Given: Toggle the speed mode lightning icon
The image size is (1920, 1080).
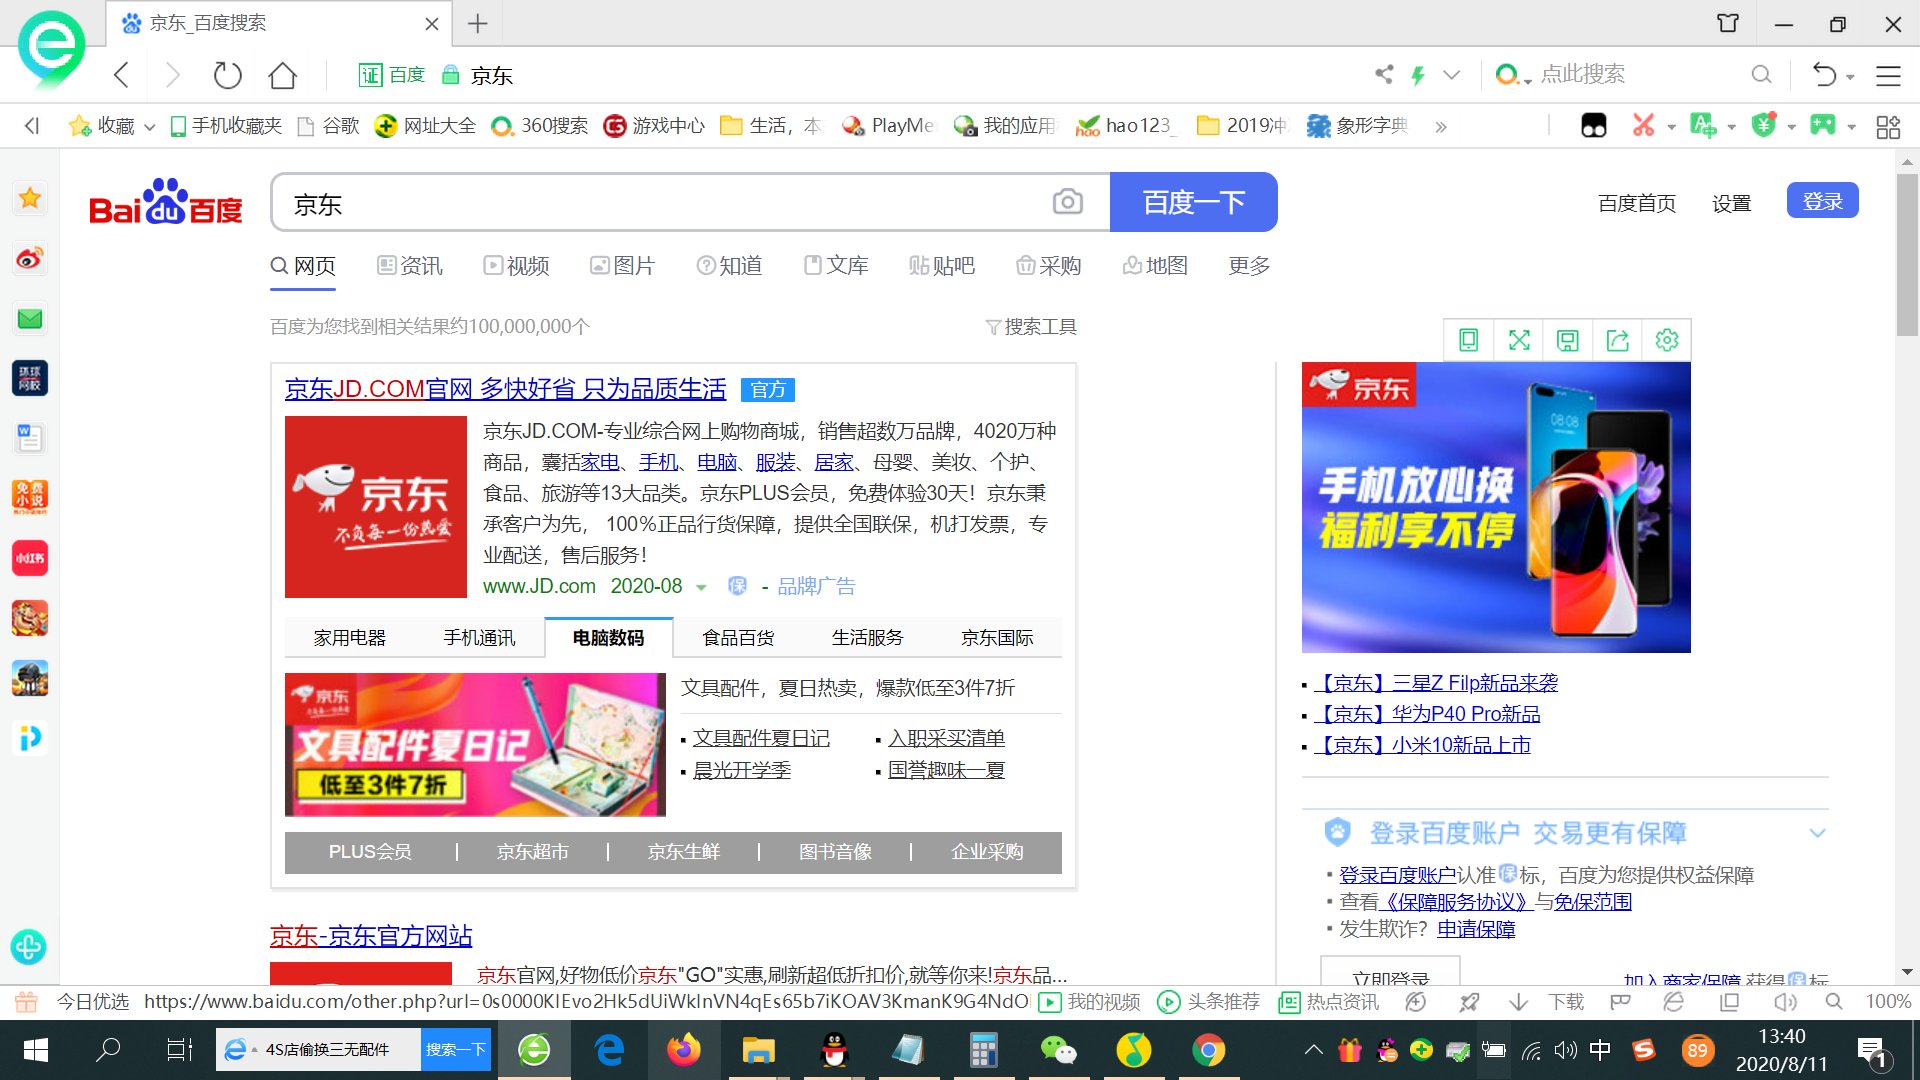Looking at the screenshot, I should coord(1420,74).
